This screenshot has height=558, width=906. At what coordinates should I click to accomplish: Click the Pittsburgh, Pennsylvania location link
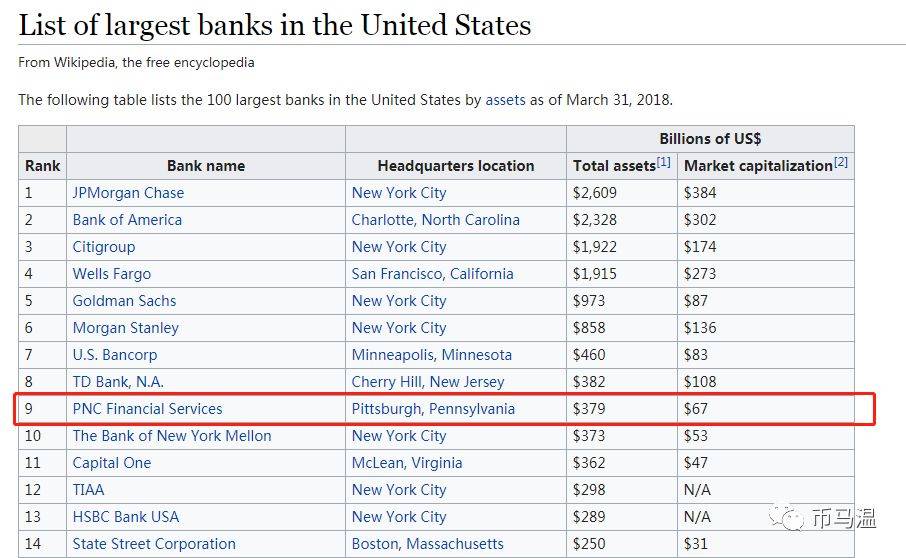[433, 409]
